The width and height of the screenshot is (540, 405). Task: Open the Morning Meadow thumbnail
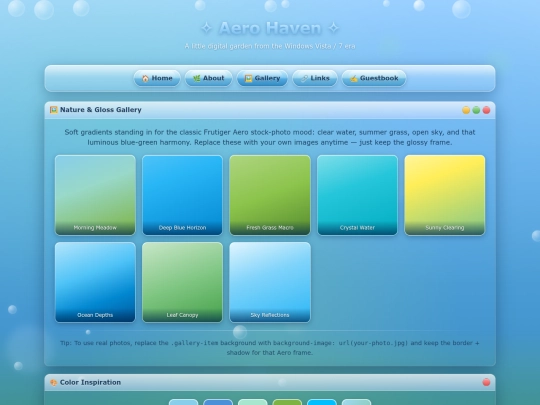point(95,195)
